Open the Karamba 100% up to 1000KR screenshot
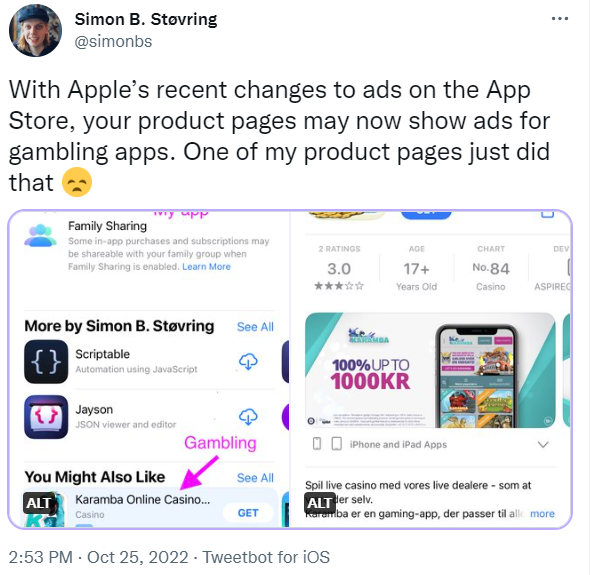The width and height of the screenshot is (598, 575). [x=430, y=370]
